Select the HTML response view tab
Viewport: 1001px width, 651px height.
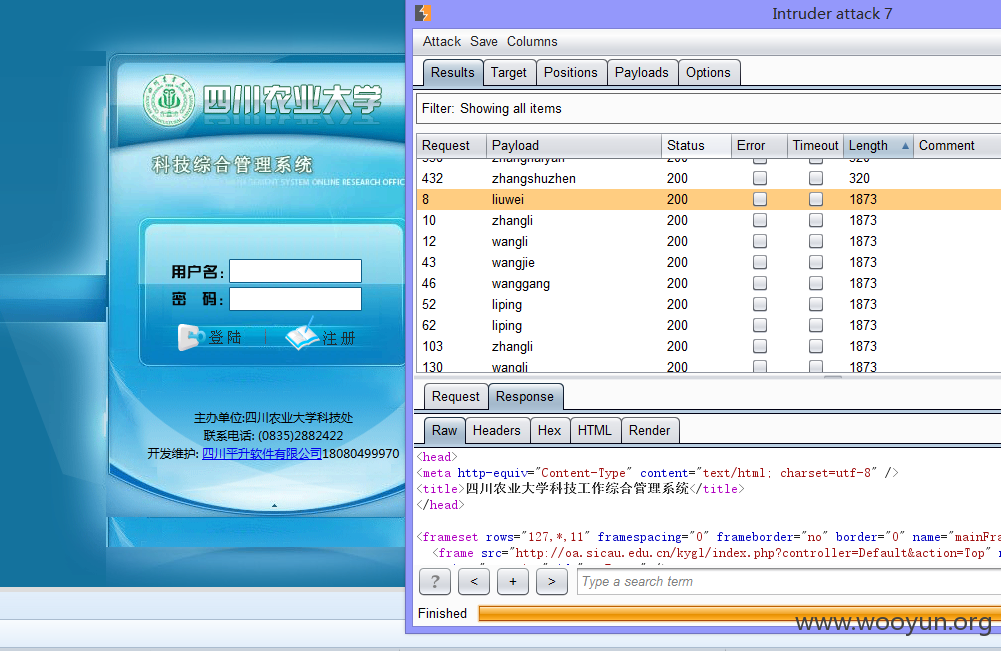(594, 431)
